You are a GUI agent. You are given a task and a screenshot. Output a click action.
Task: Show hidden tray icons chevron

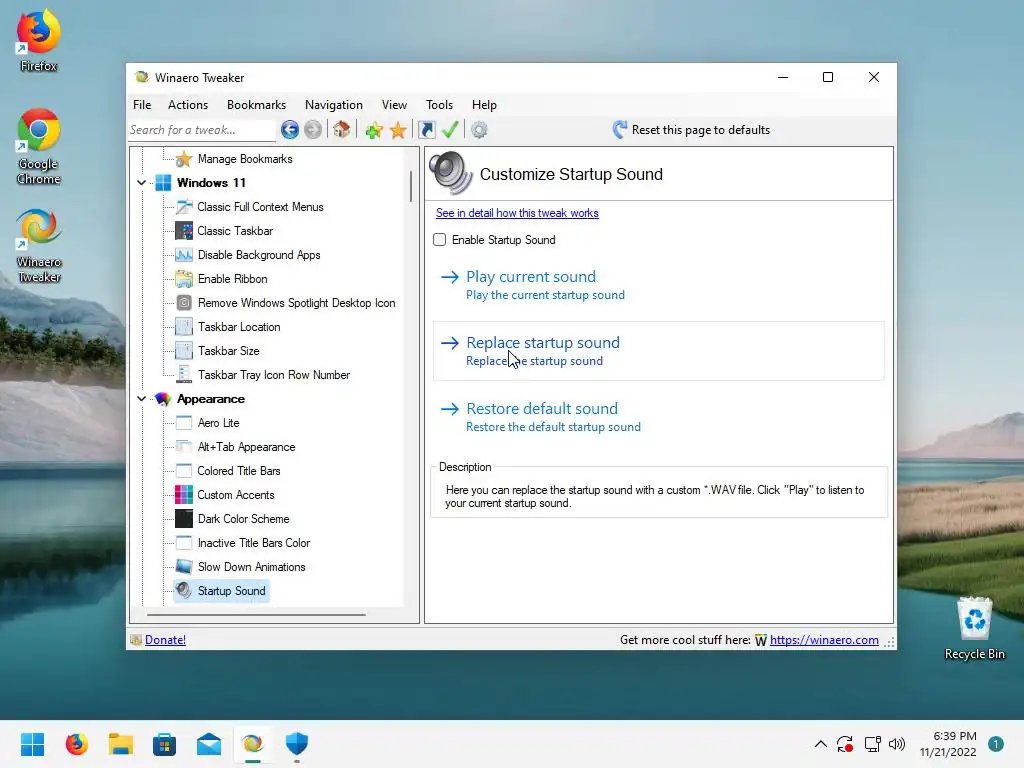[821, 744]
